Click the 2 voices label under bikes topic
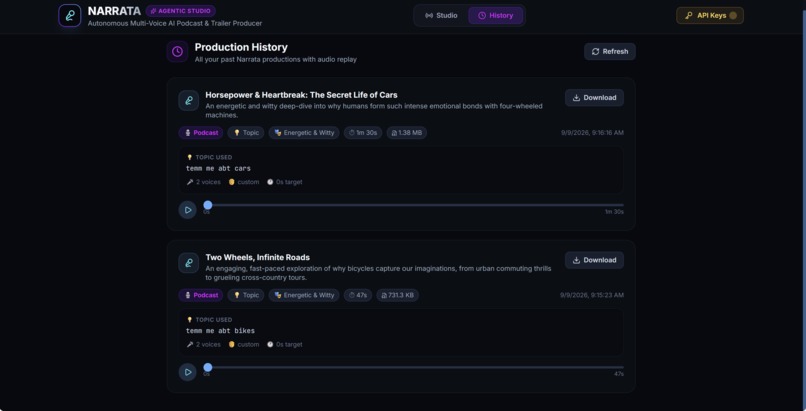Screen dimensions: 806x411 coord(204,344)
